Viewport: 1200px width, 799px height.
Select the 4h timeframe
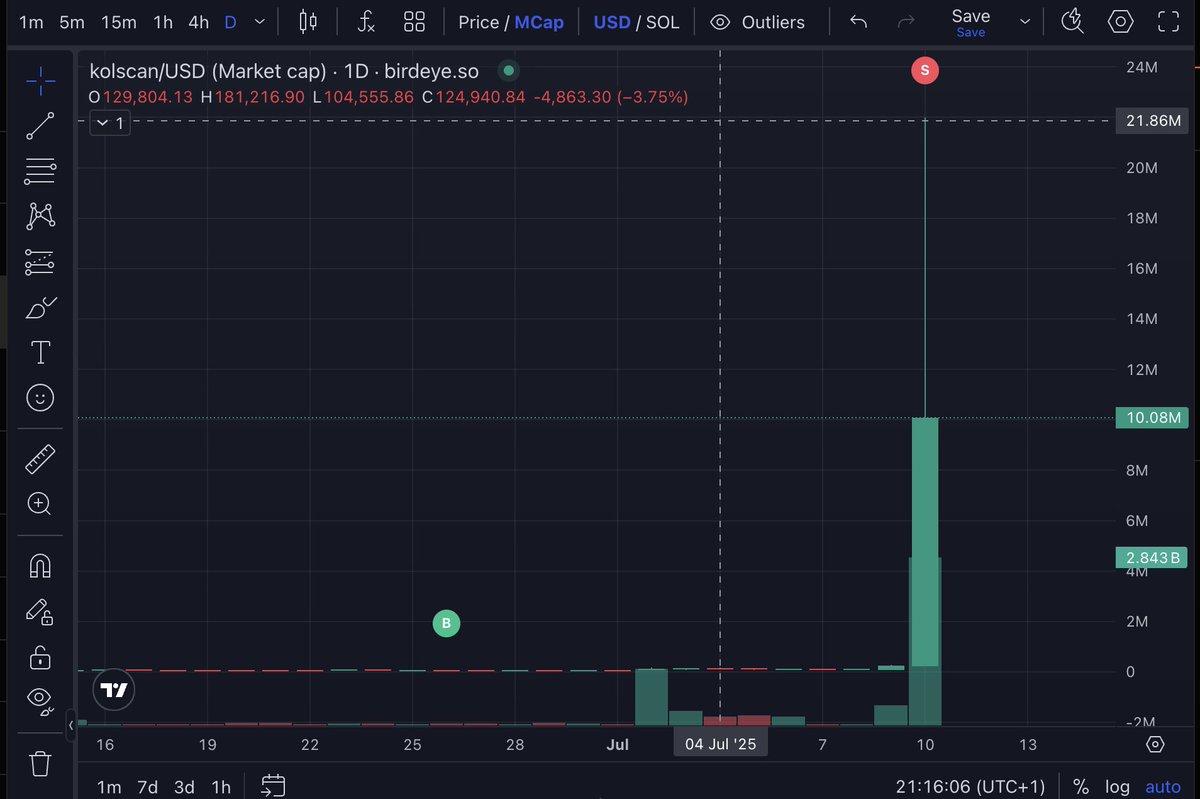(198, 22)
